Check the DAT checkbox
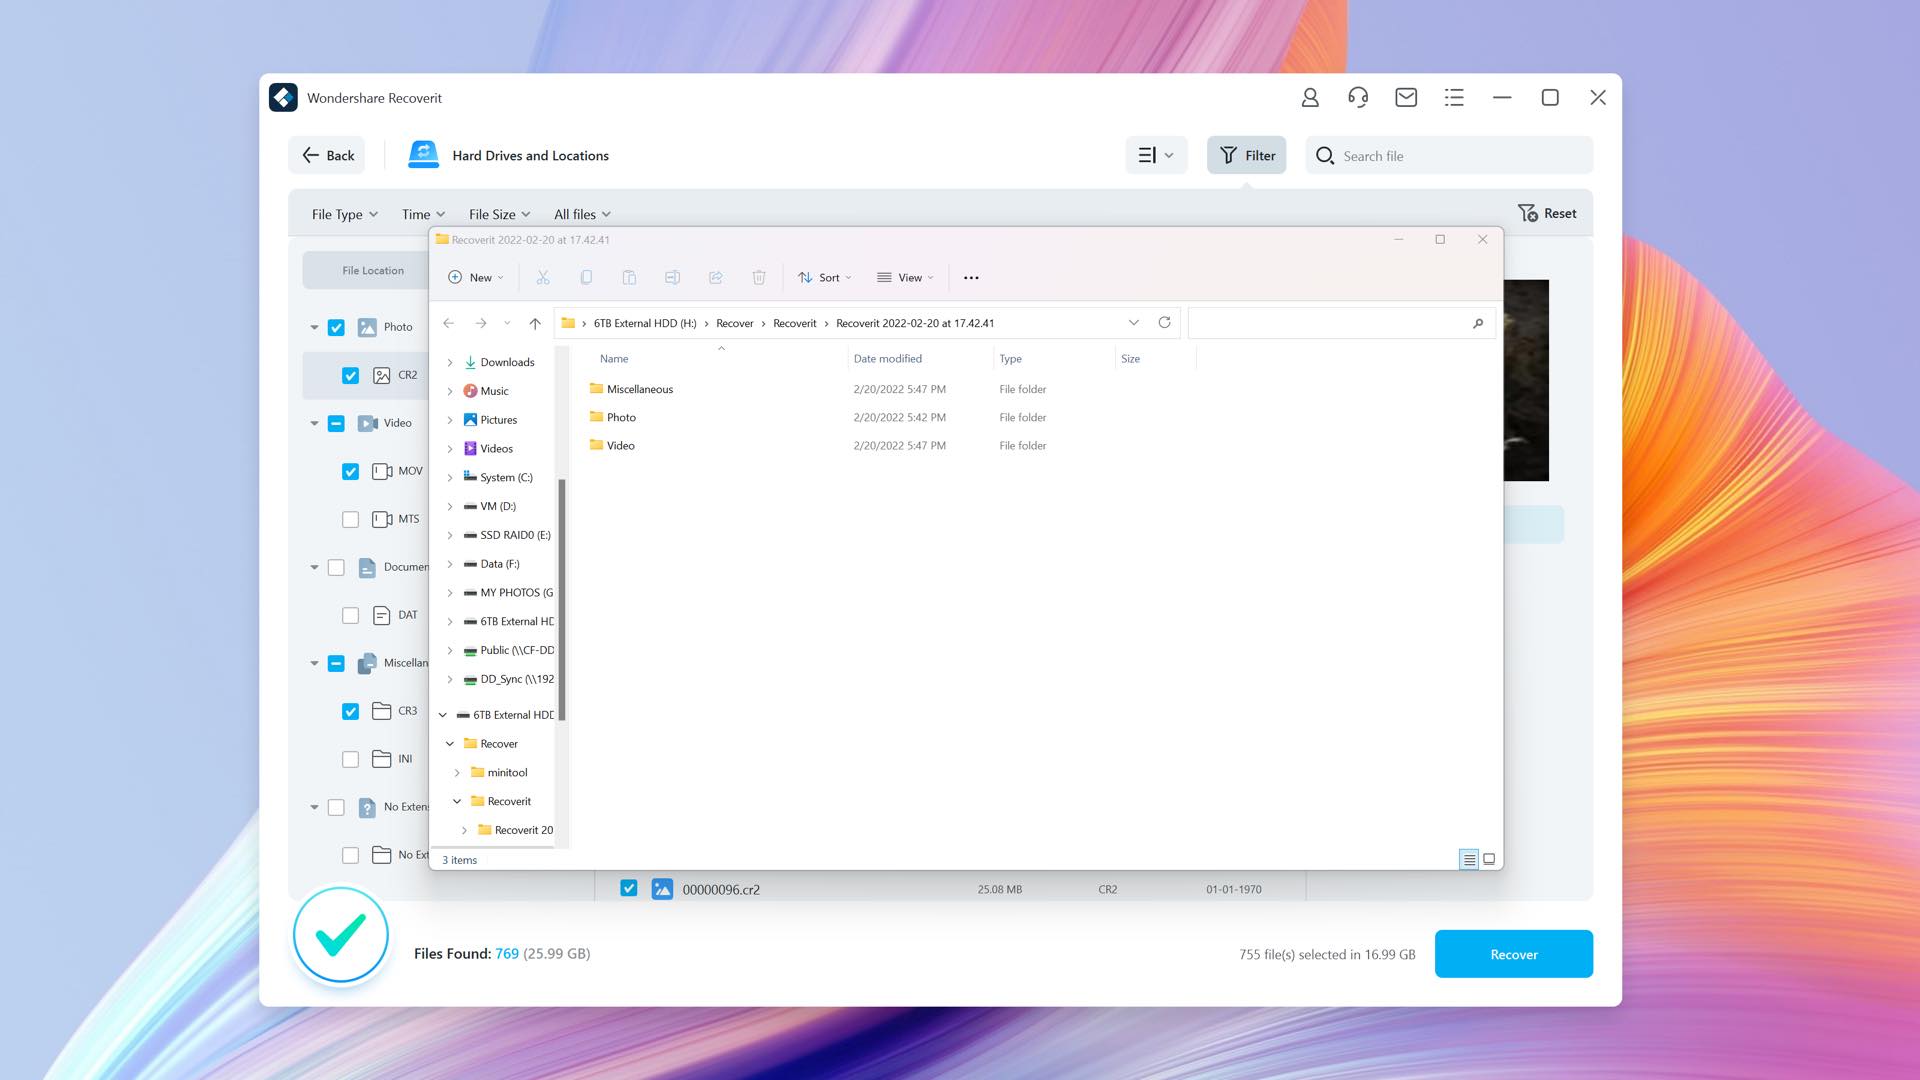 pyautogui.click(x=350, y=615)
